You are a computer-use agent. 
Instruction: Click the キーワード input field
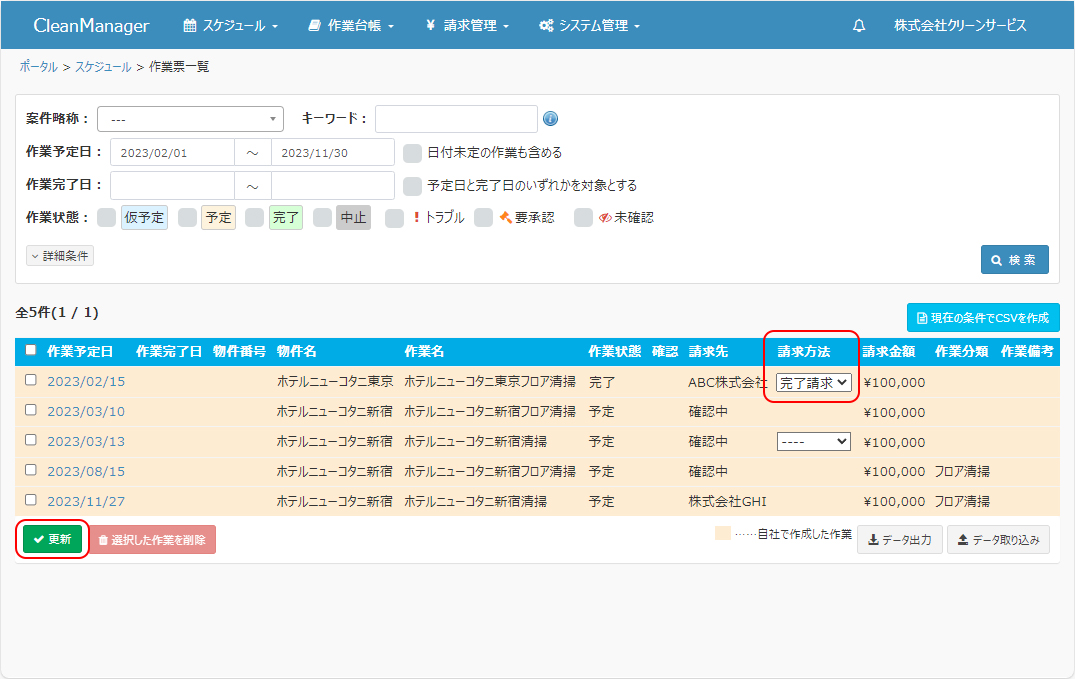pyautogui.click(x=456, y=119)
